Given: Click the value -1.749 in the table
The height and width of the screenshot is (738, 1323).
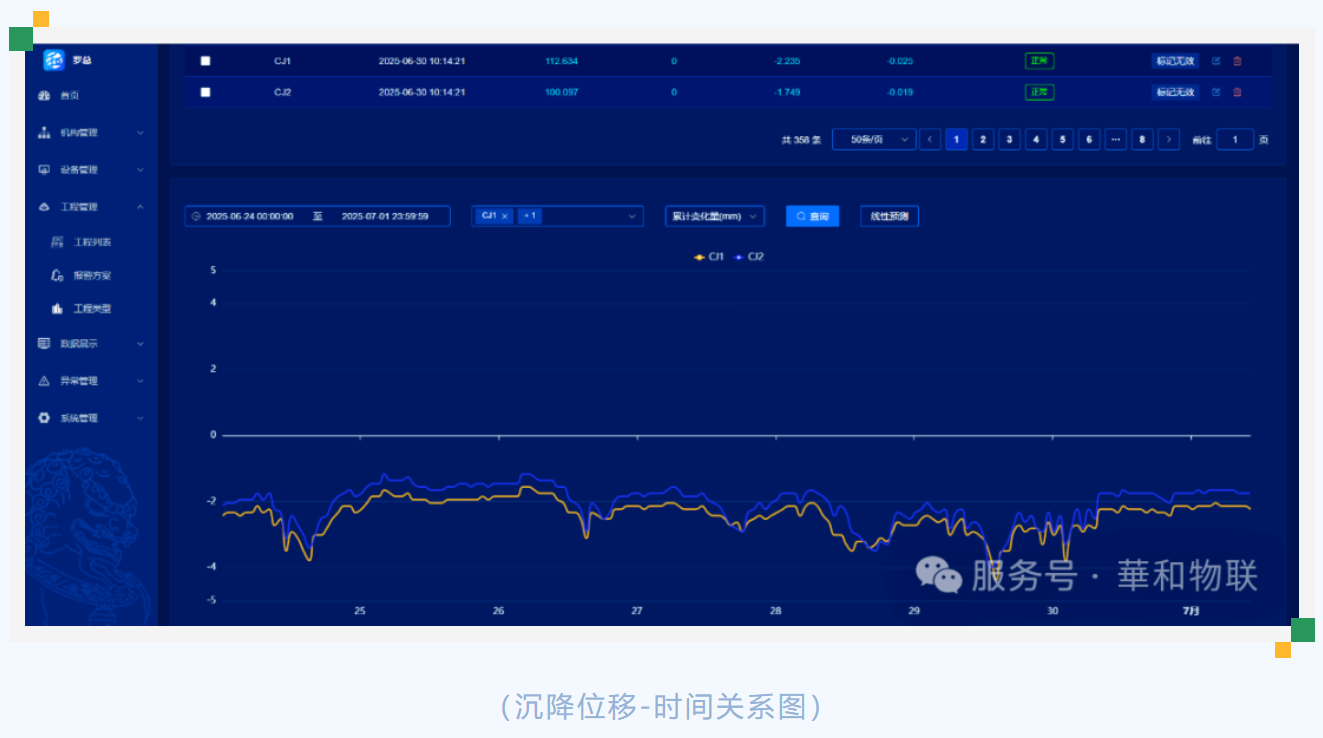Looking at the screenshot, I should 787,92.
